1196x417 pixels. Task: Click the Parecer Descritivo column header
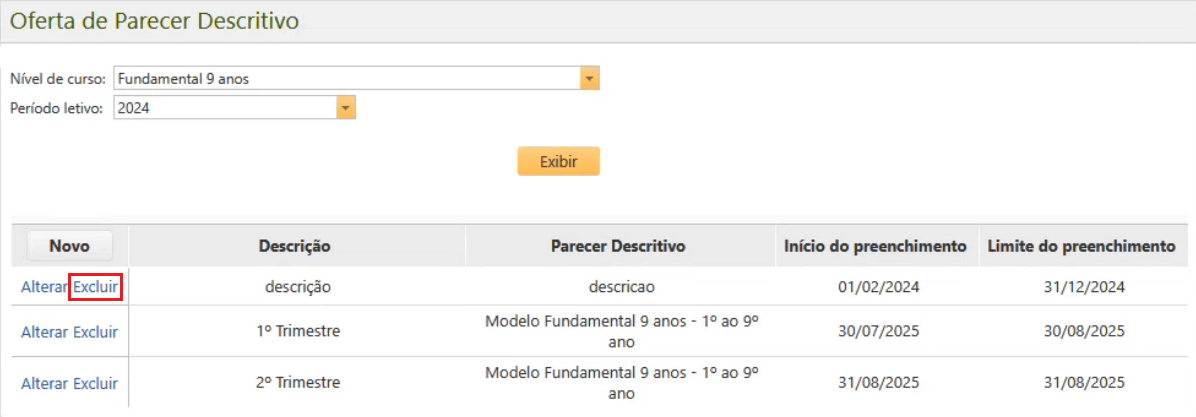click(618, 245)
